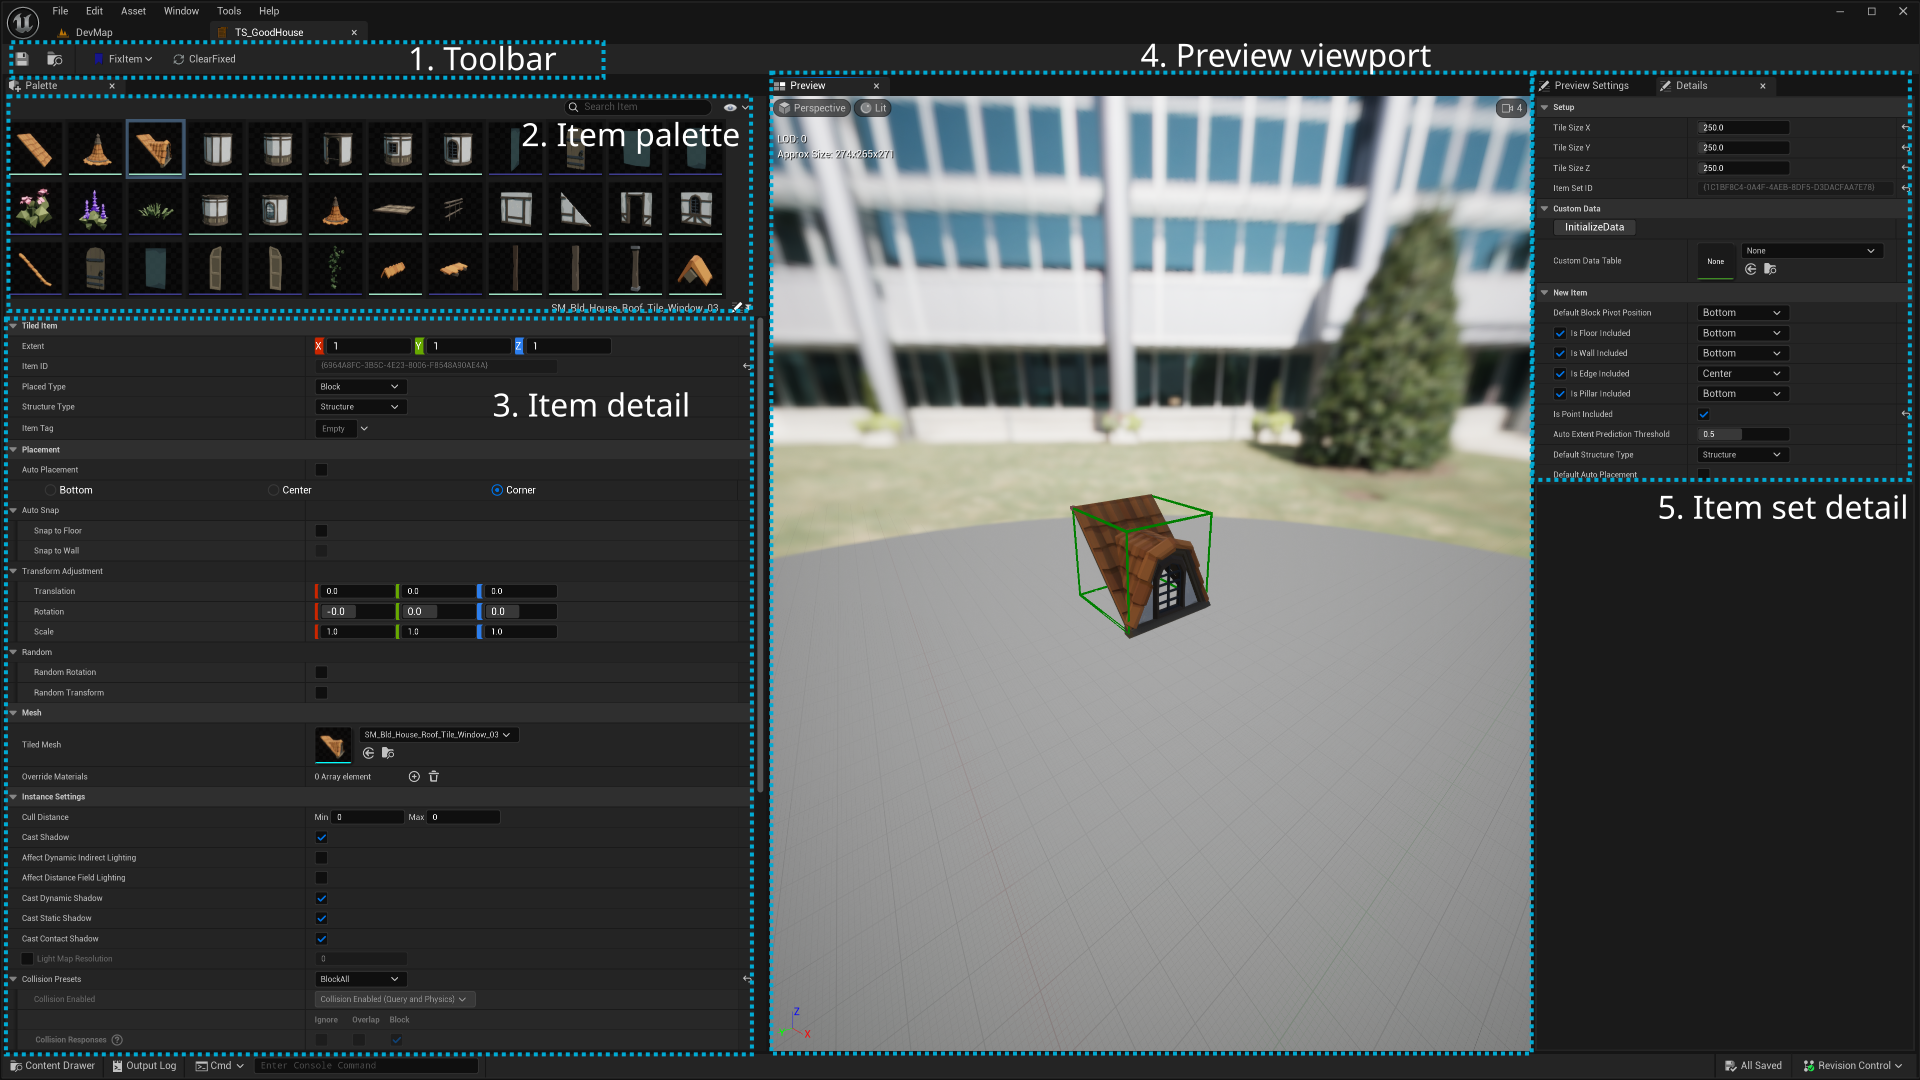Viewport: 1920px width, 1080px height.
Task: Click the Search Item field in palette
Action: 637,107
